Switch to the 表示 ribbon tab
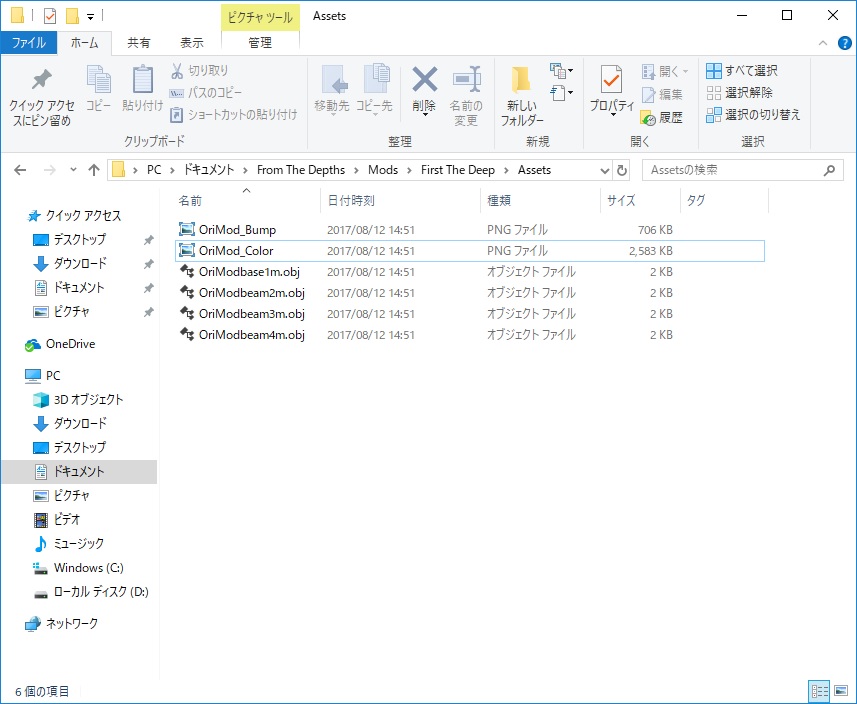 point(191,43)
